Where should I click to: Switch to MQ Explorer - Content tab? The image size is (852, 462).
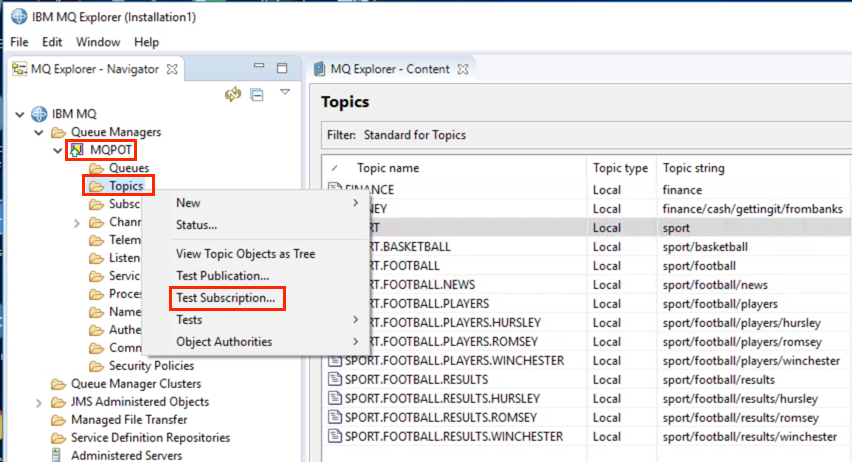point(391,69)
